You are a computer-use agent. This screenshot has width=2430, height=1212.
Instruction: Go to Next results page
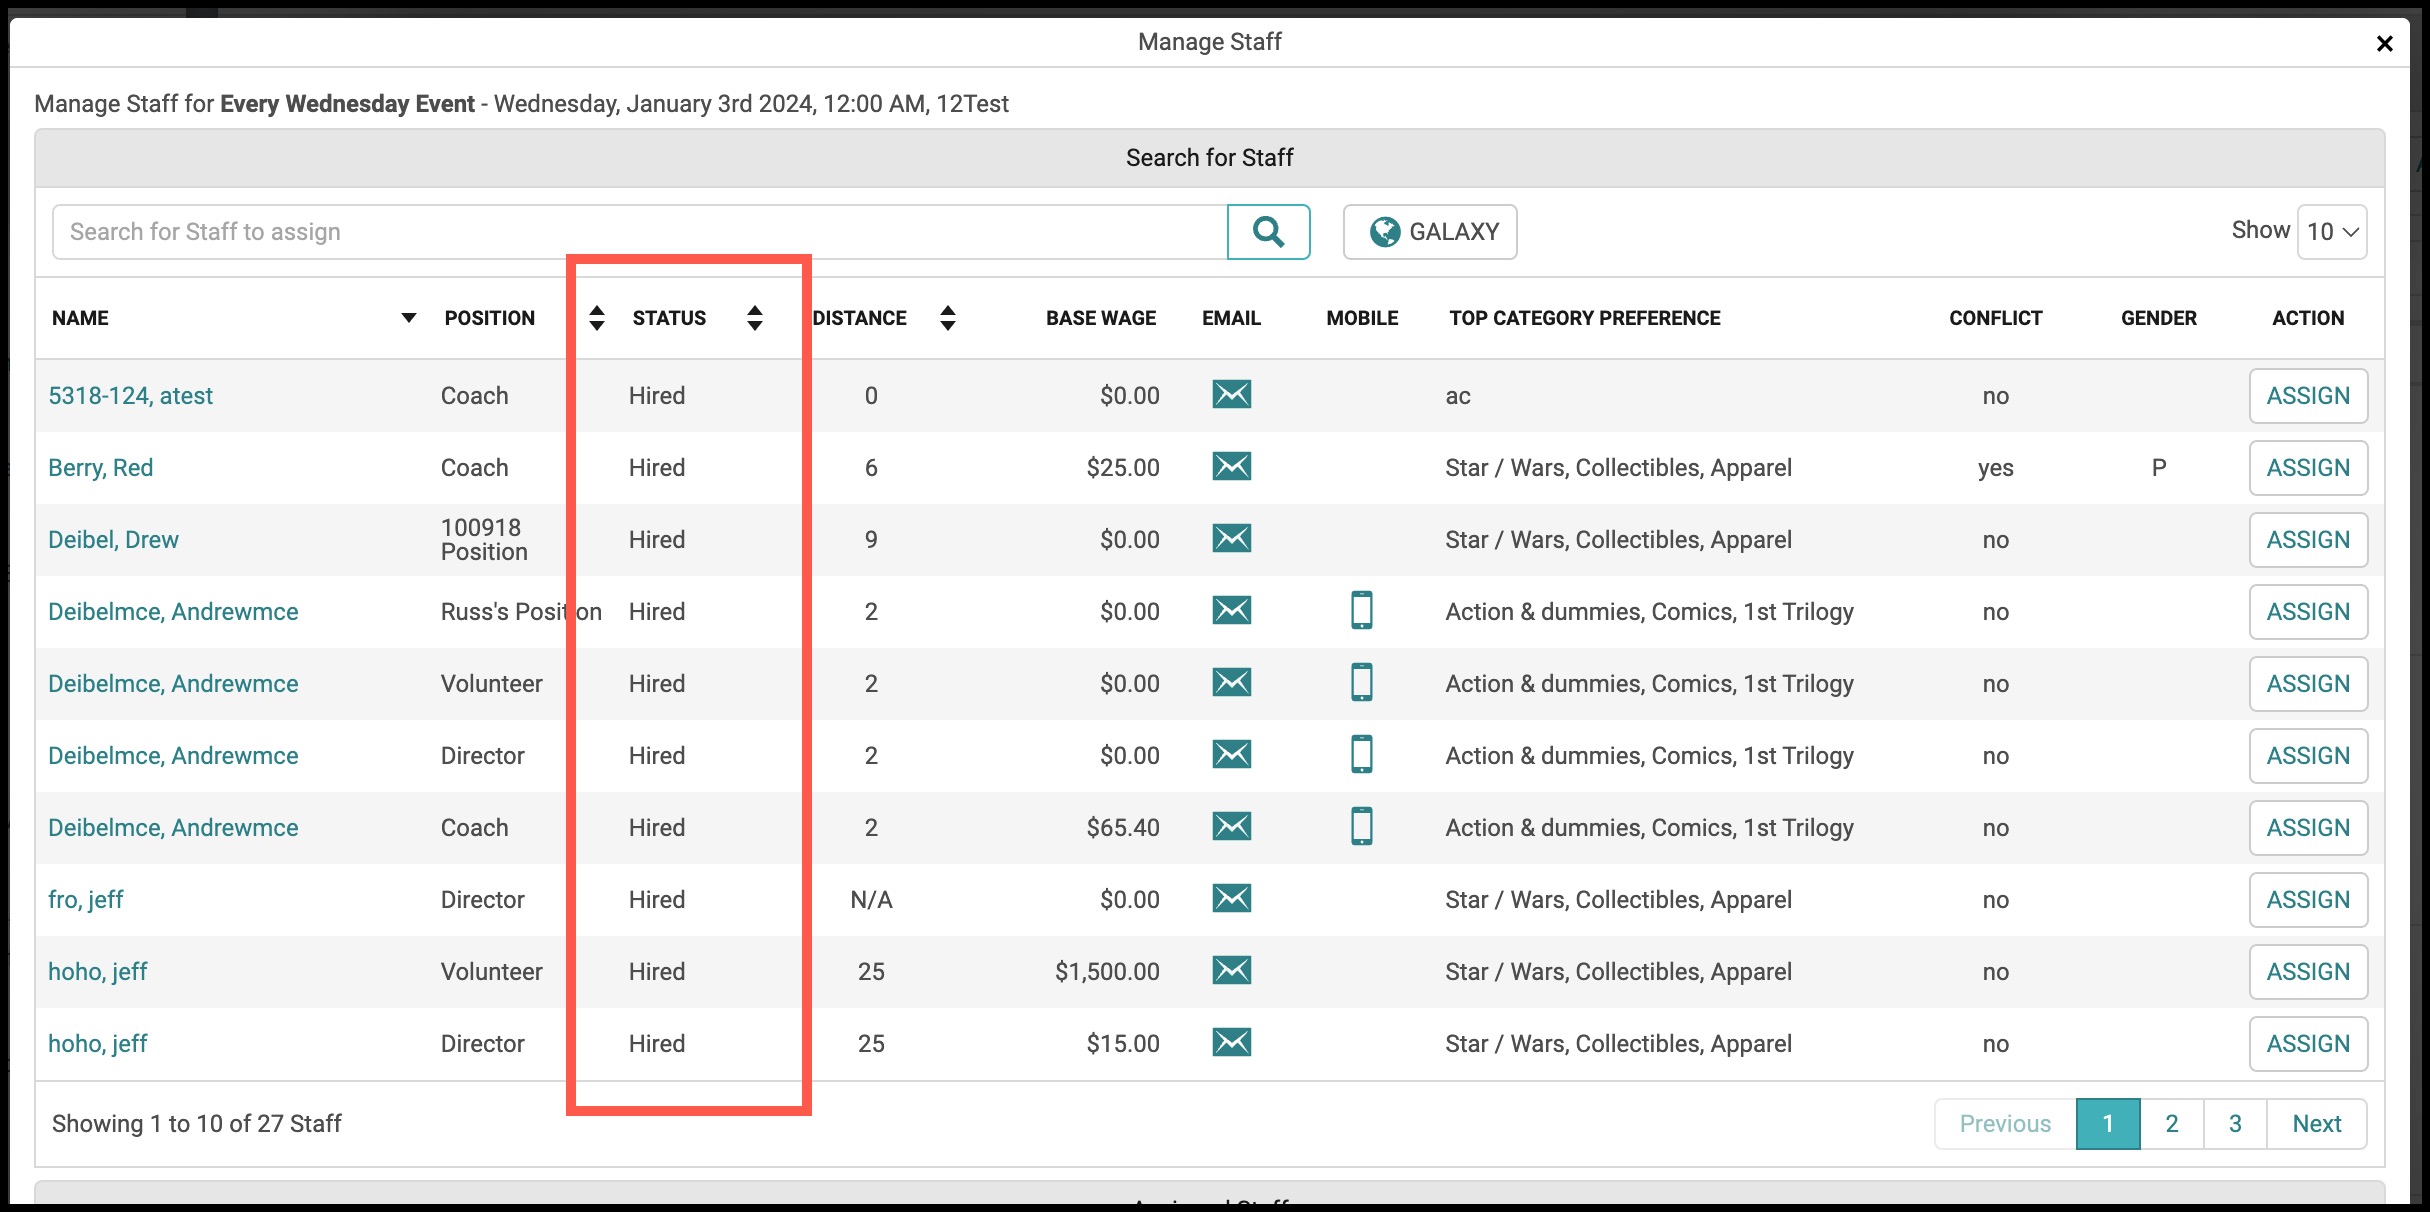coord(2317,1124)
